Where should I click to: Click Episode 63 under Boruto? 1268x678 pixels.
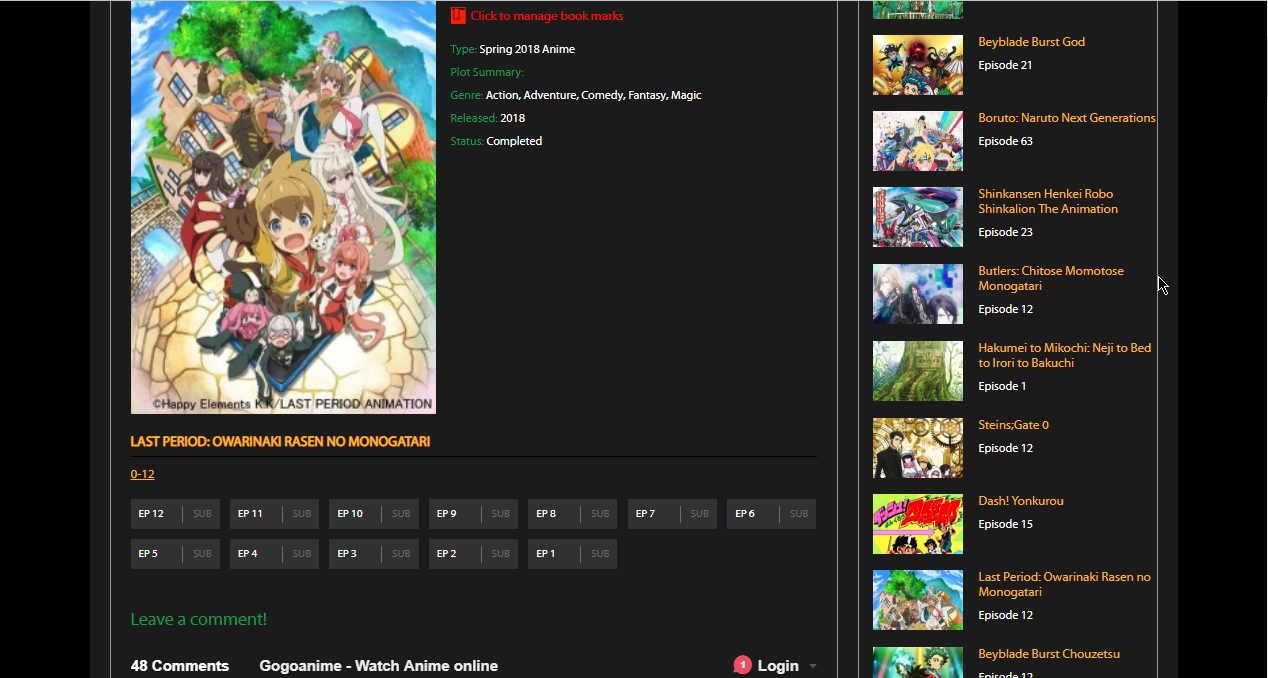click(x=1005, y=141)
